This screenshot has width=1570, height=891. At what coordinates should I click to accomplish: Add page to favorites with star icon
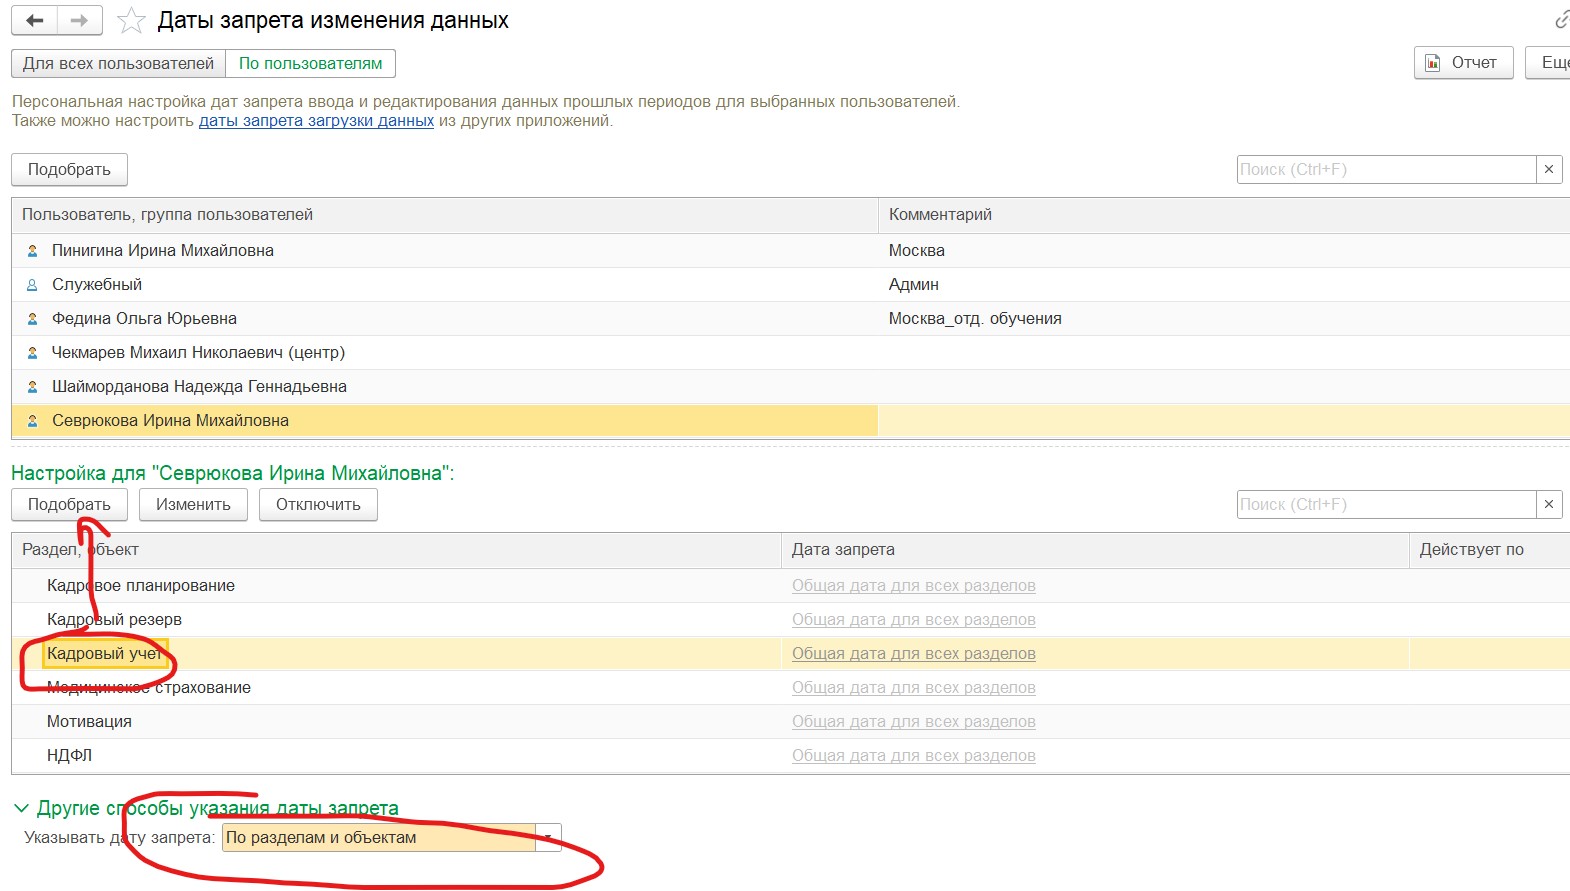(x=131, y=21)
